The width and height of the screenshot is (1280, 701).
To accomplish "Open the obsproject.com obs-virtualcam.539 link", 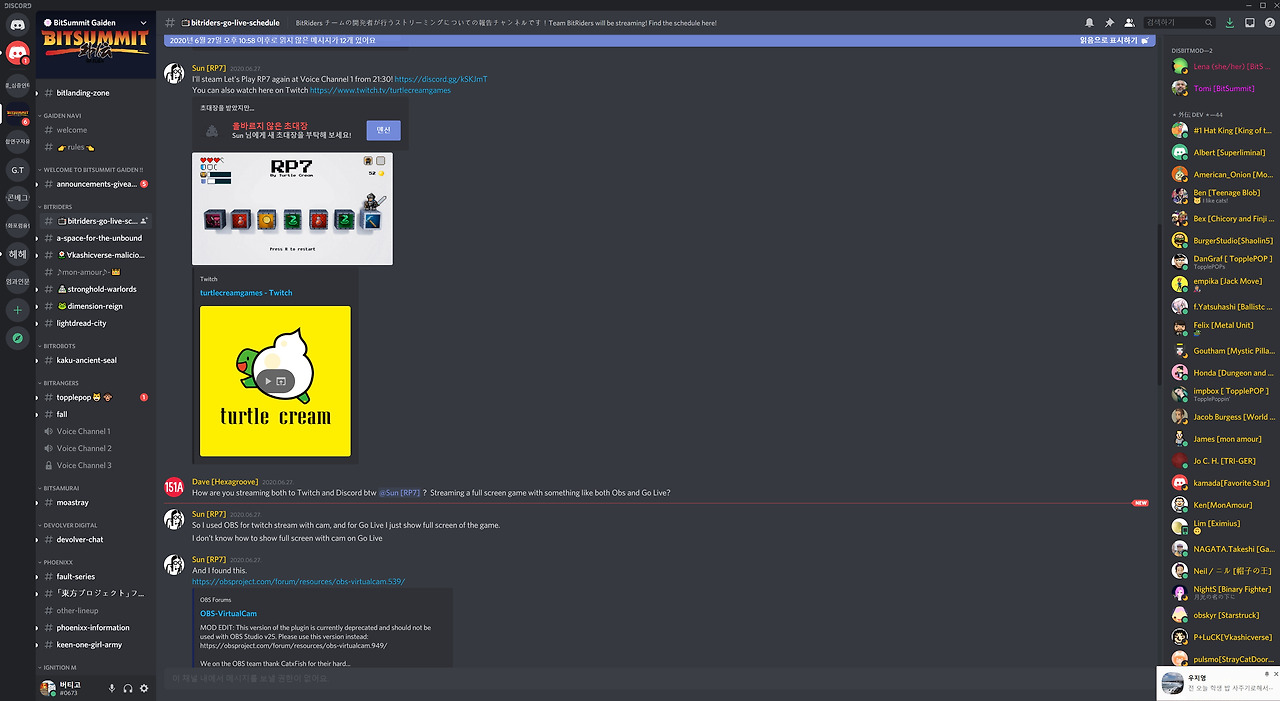I will point(298,581).
